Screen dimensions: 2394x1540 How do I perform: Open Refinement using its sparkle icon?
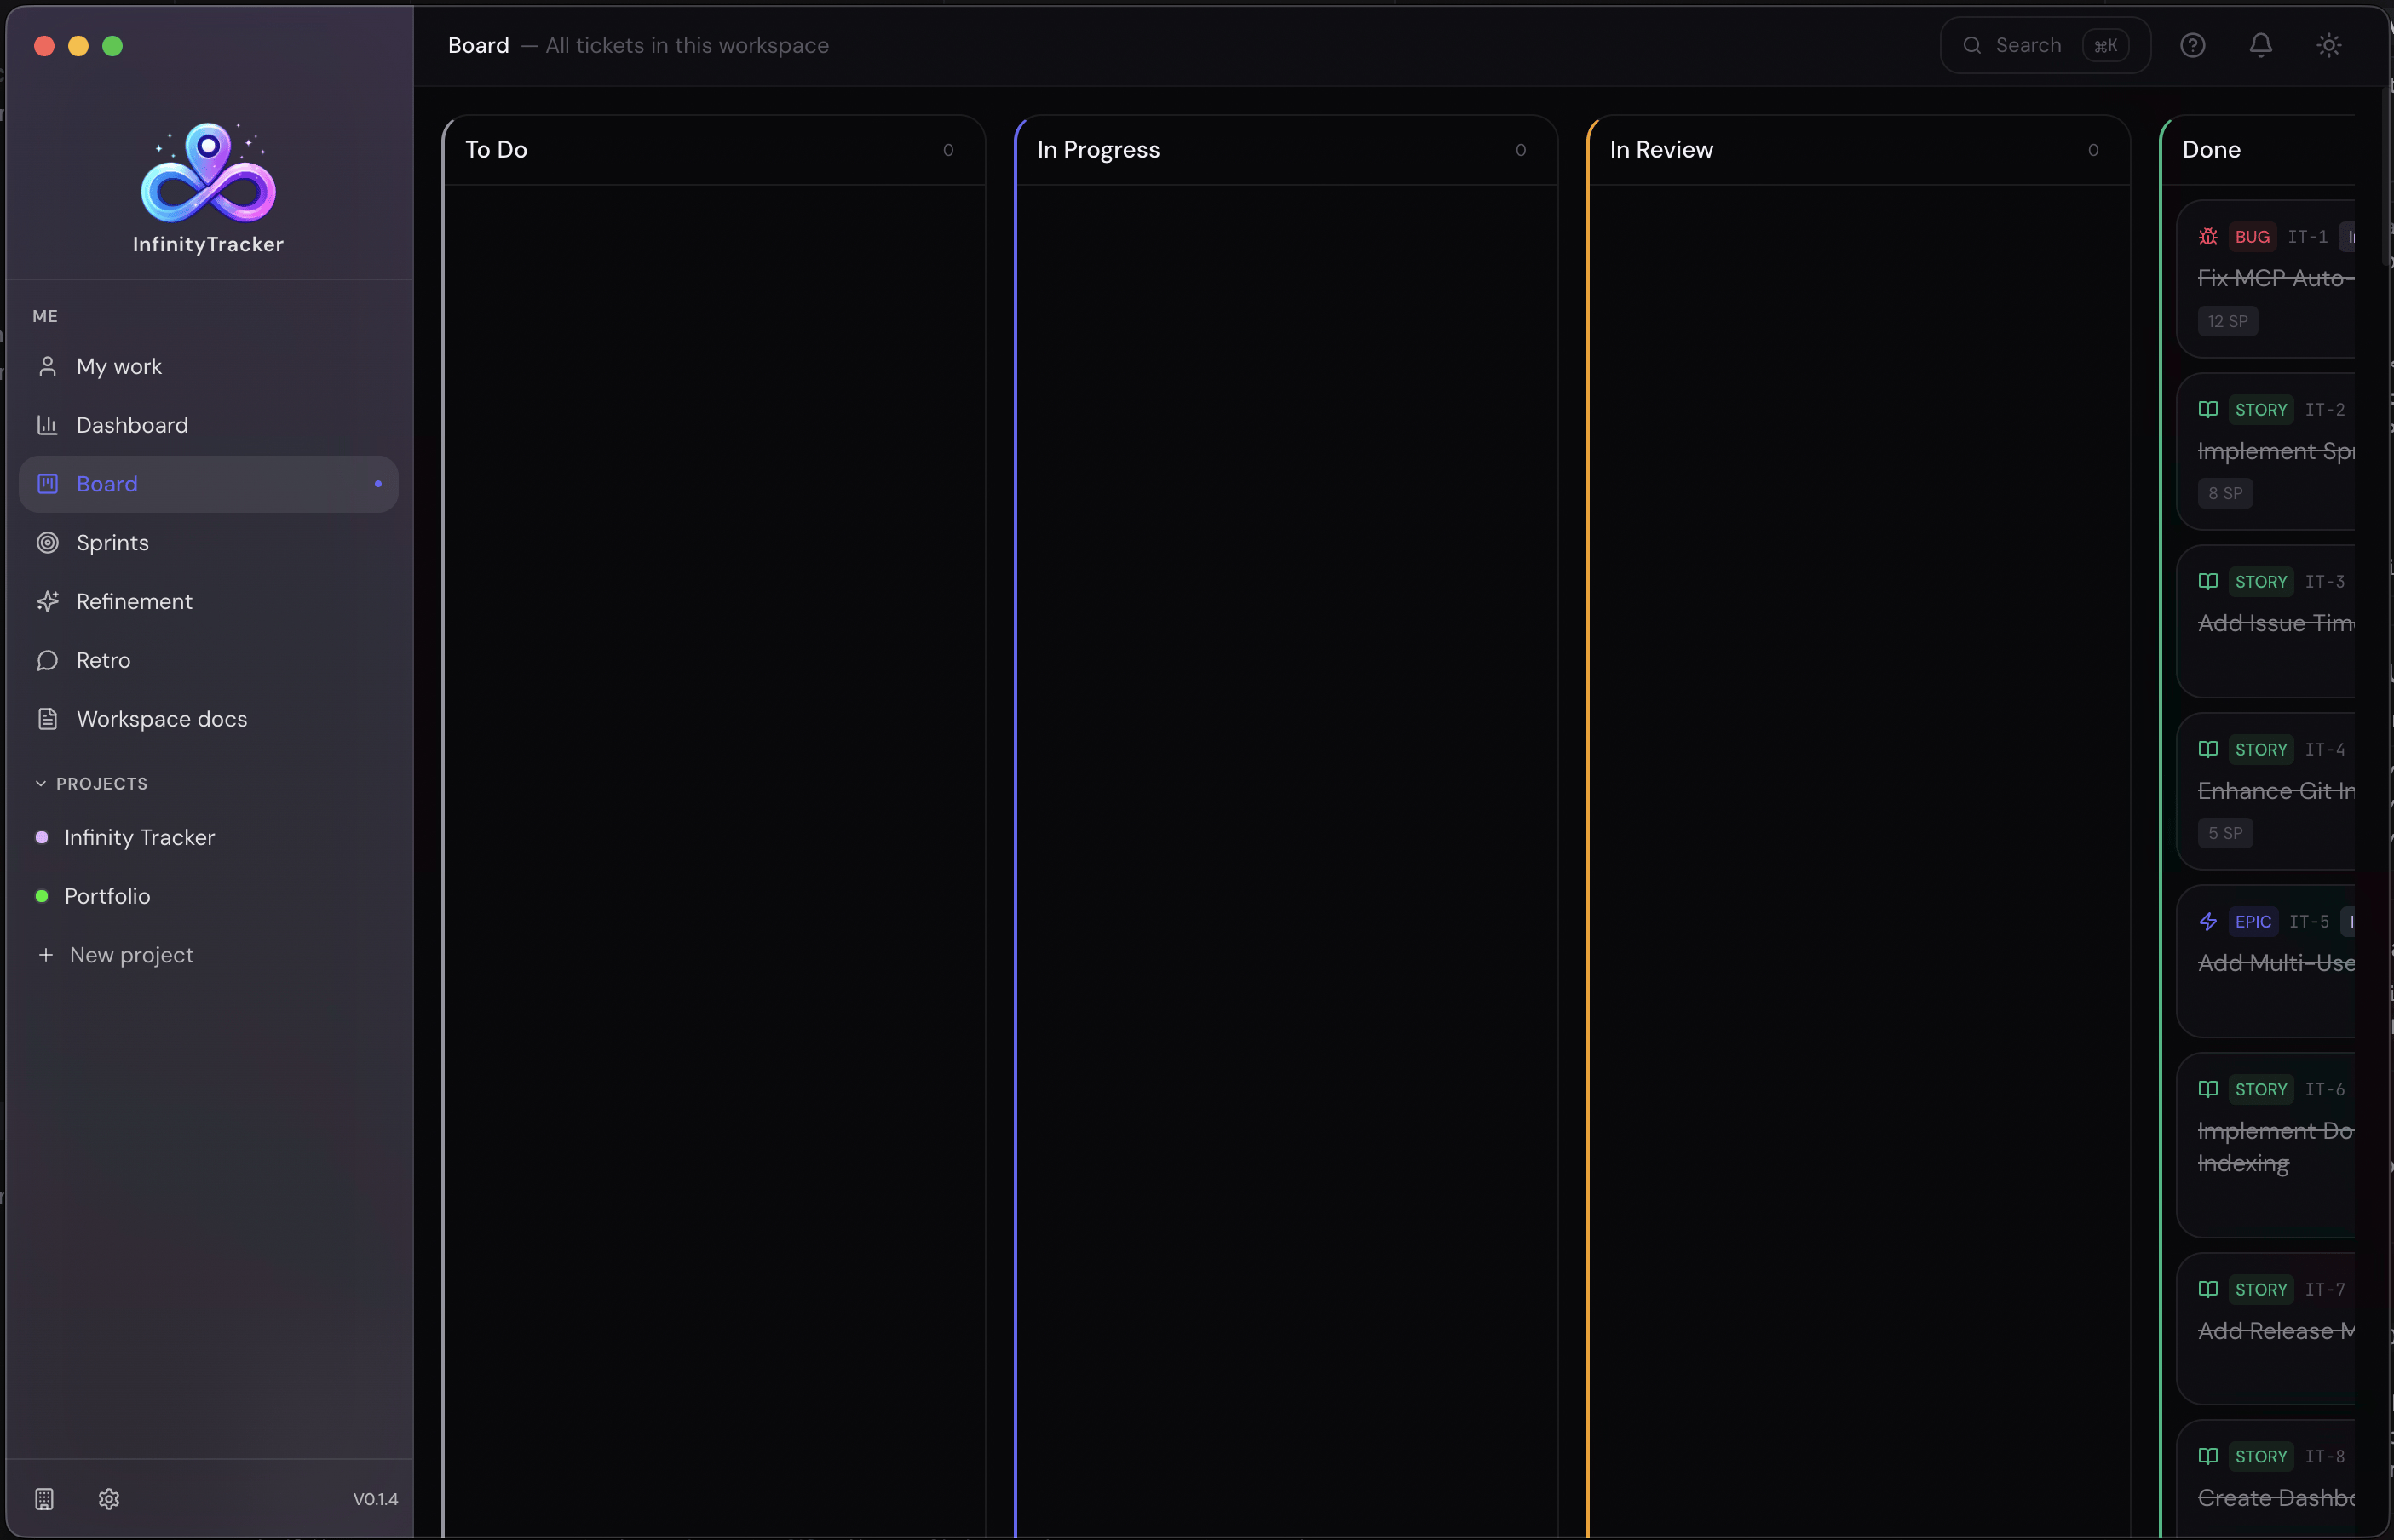point(47,601)
